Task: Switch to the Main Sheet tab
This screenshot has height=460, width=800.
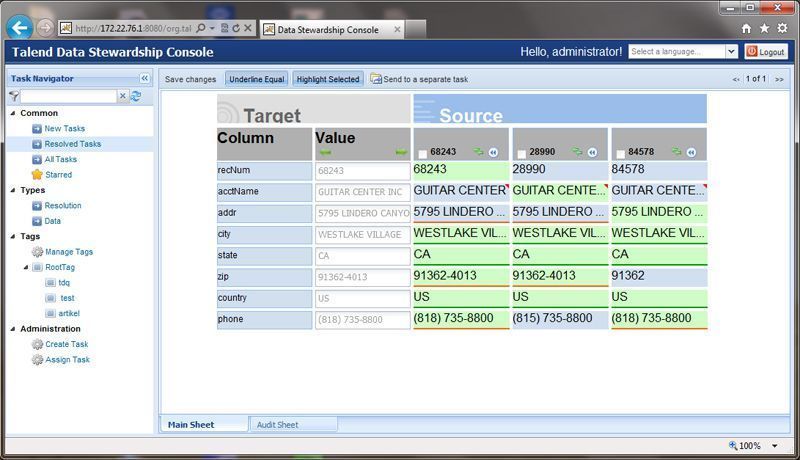Action: (204, 424)
